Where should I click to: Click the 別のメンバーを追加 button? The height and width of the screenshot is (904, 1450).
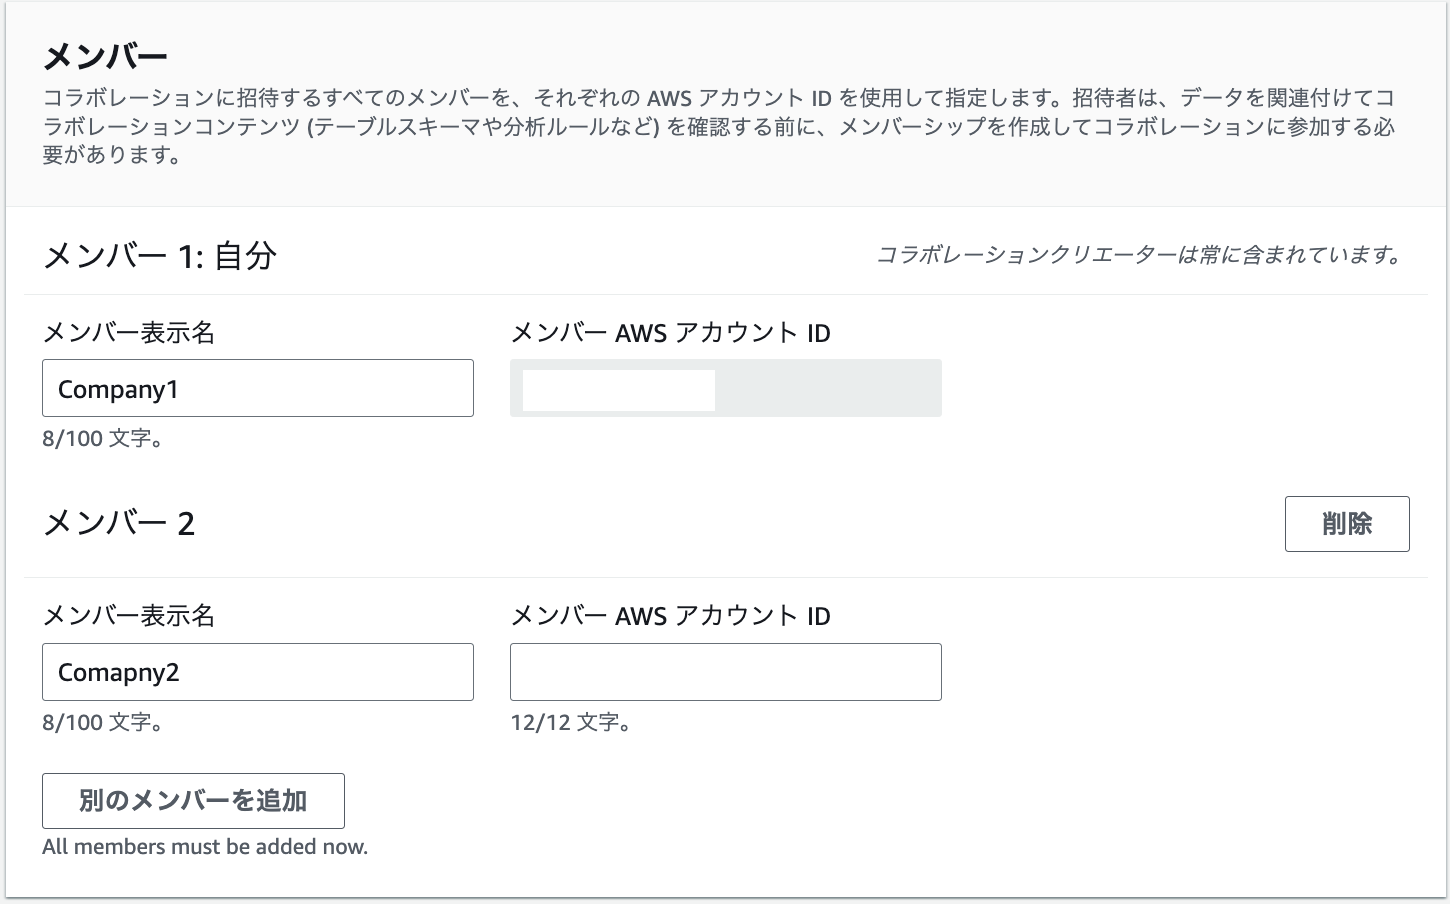pyautogui.click(x=193, y=800)
